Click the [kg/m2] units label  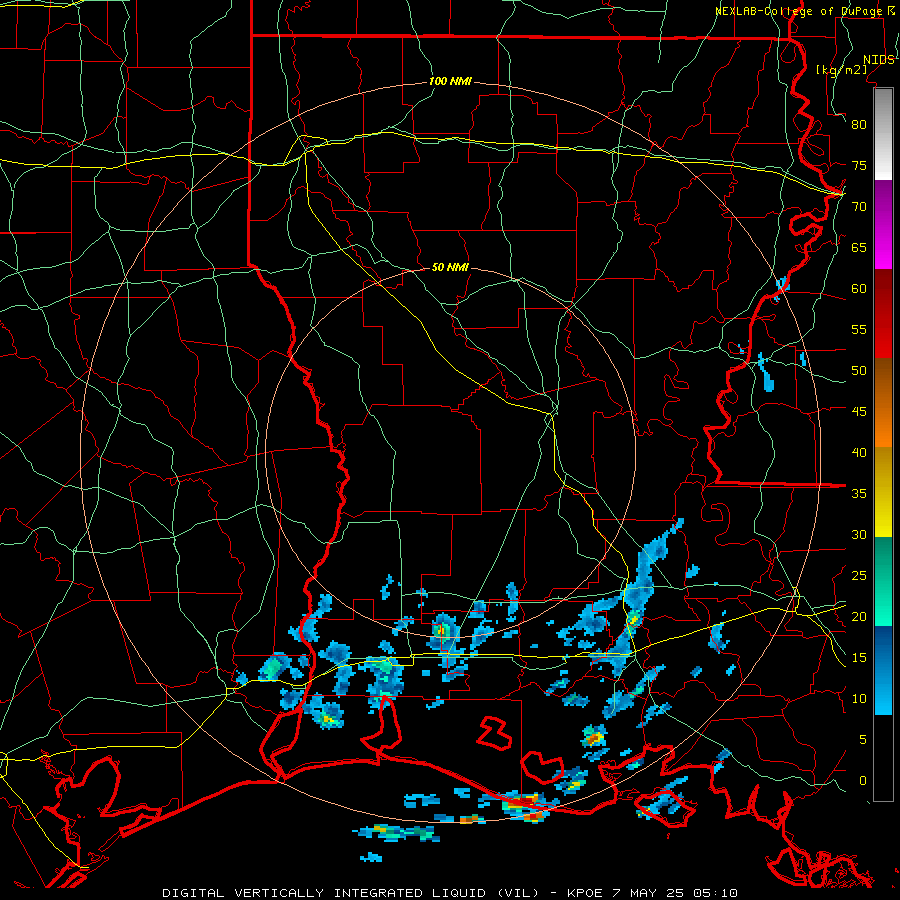[841, 70]
